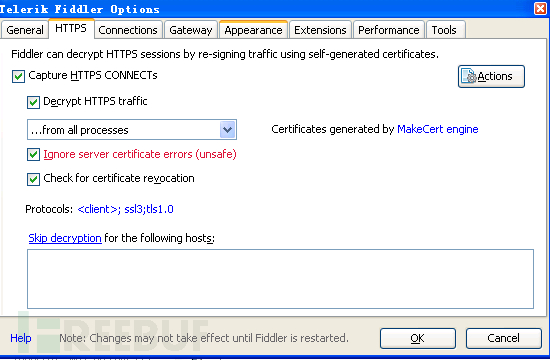Viewport: 550px width, 360px height.
Task: Open the process filter combo box
Action: [x=132, y=130]
